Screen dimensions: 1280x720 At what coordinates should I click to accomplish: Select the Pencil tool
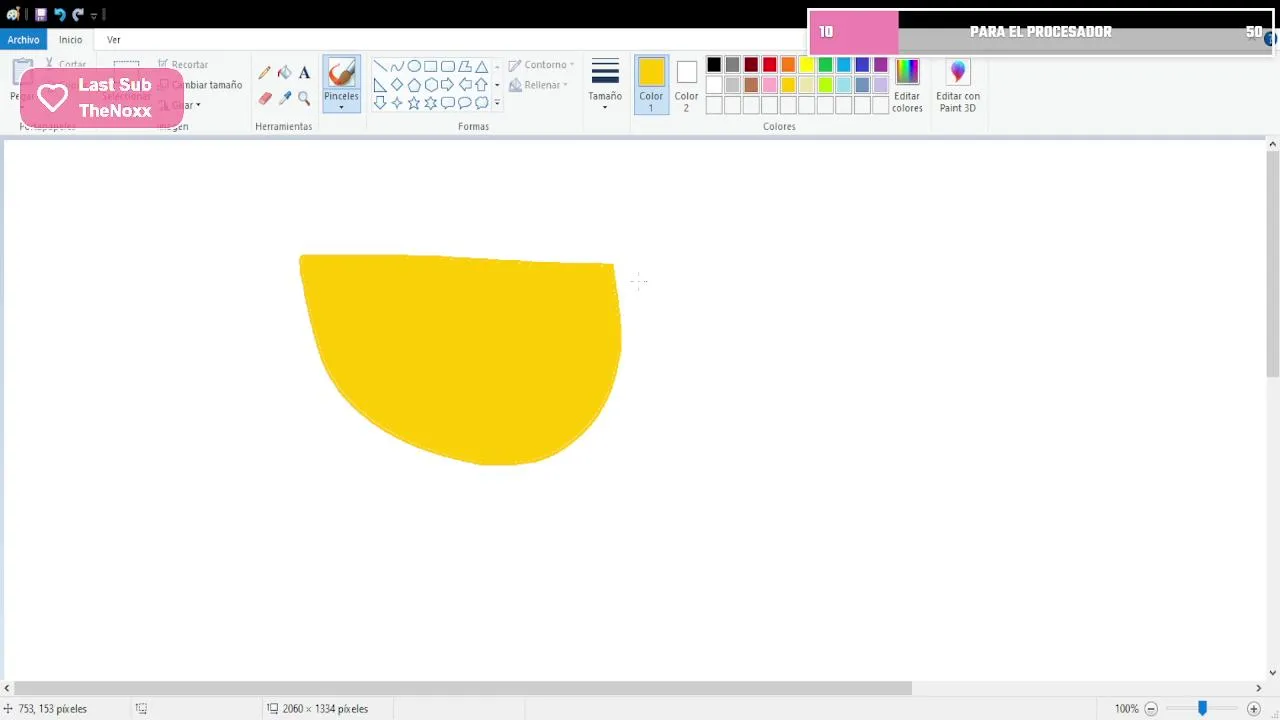(264, 72)
